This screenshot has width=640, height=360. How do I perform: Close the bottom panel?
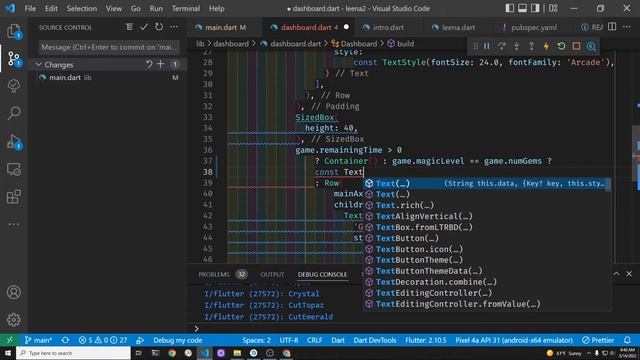pos(629,274)
